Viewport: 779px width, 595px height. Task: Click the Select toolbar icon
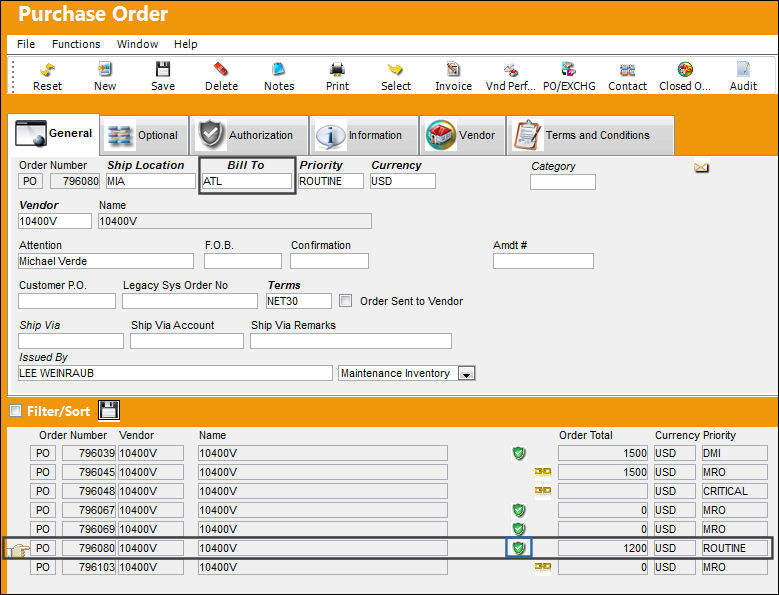(x=395, y=70)
